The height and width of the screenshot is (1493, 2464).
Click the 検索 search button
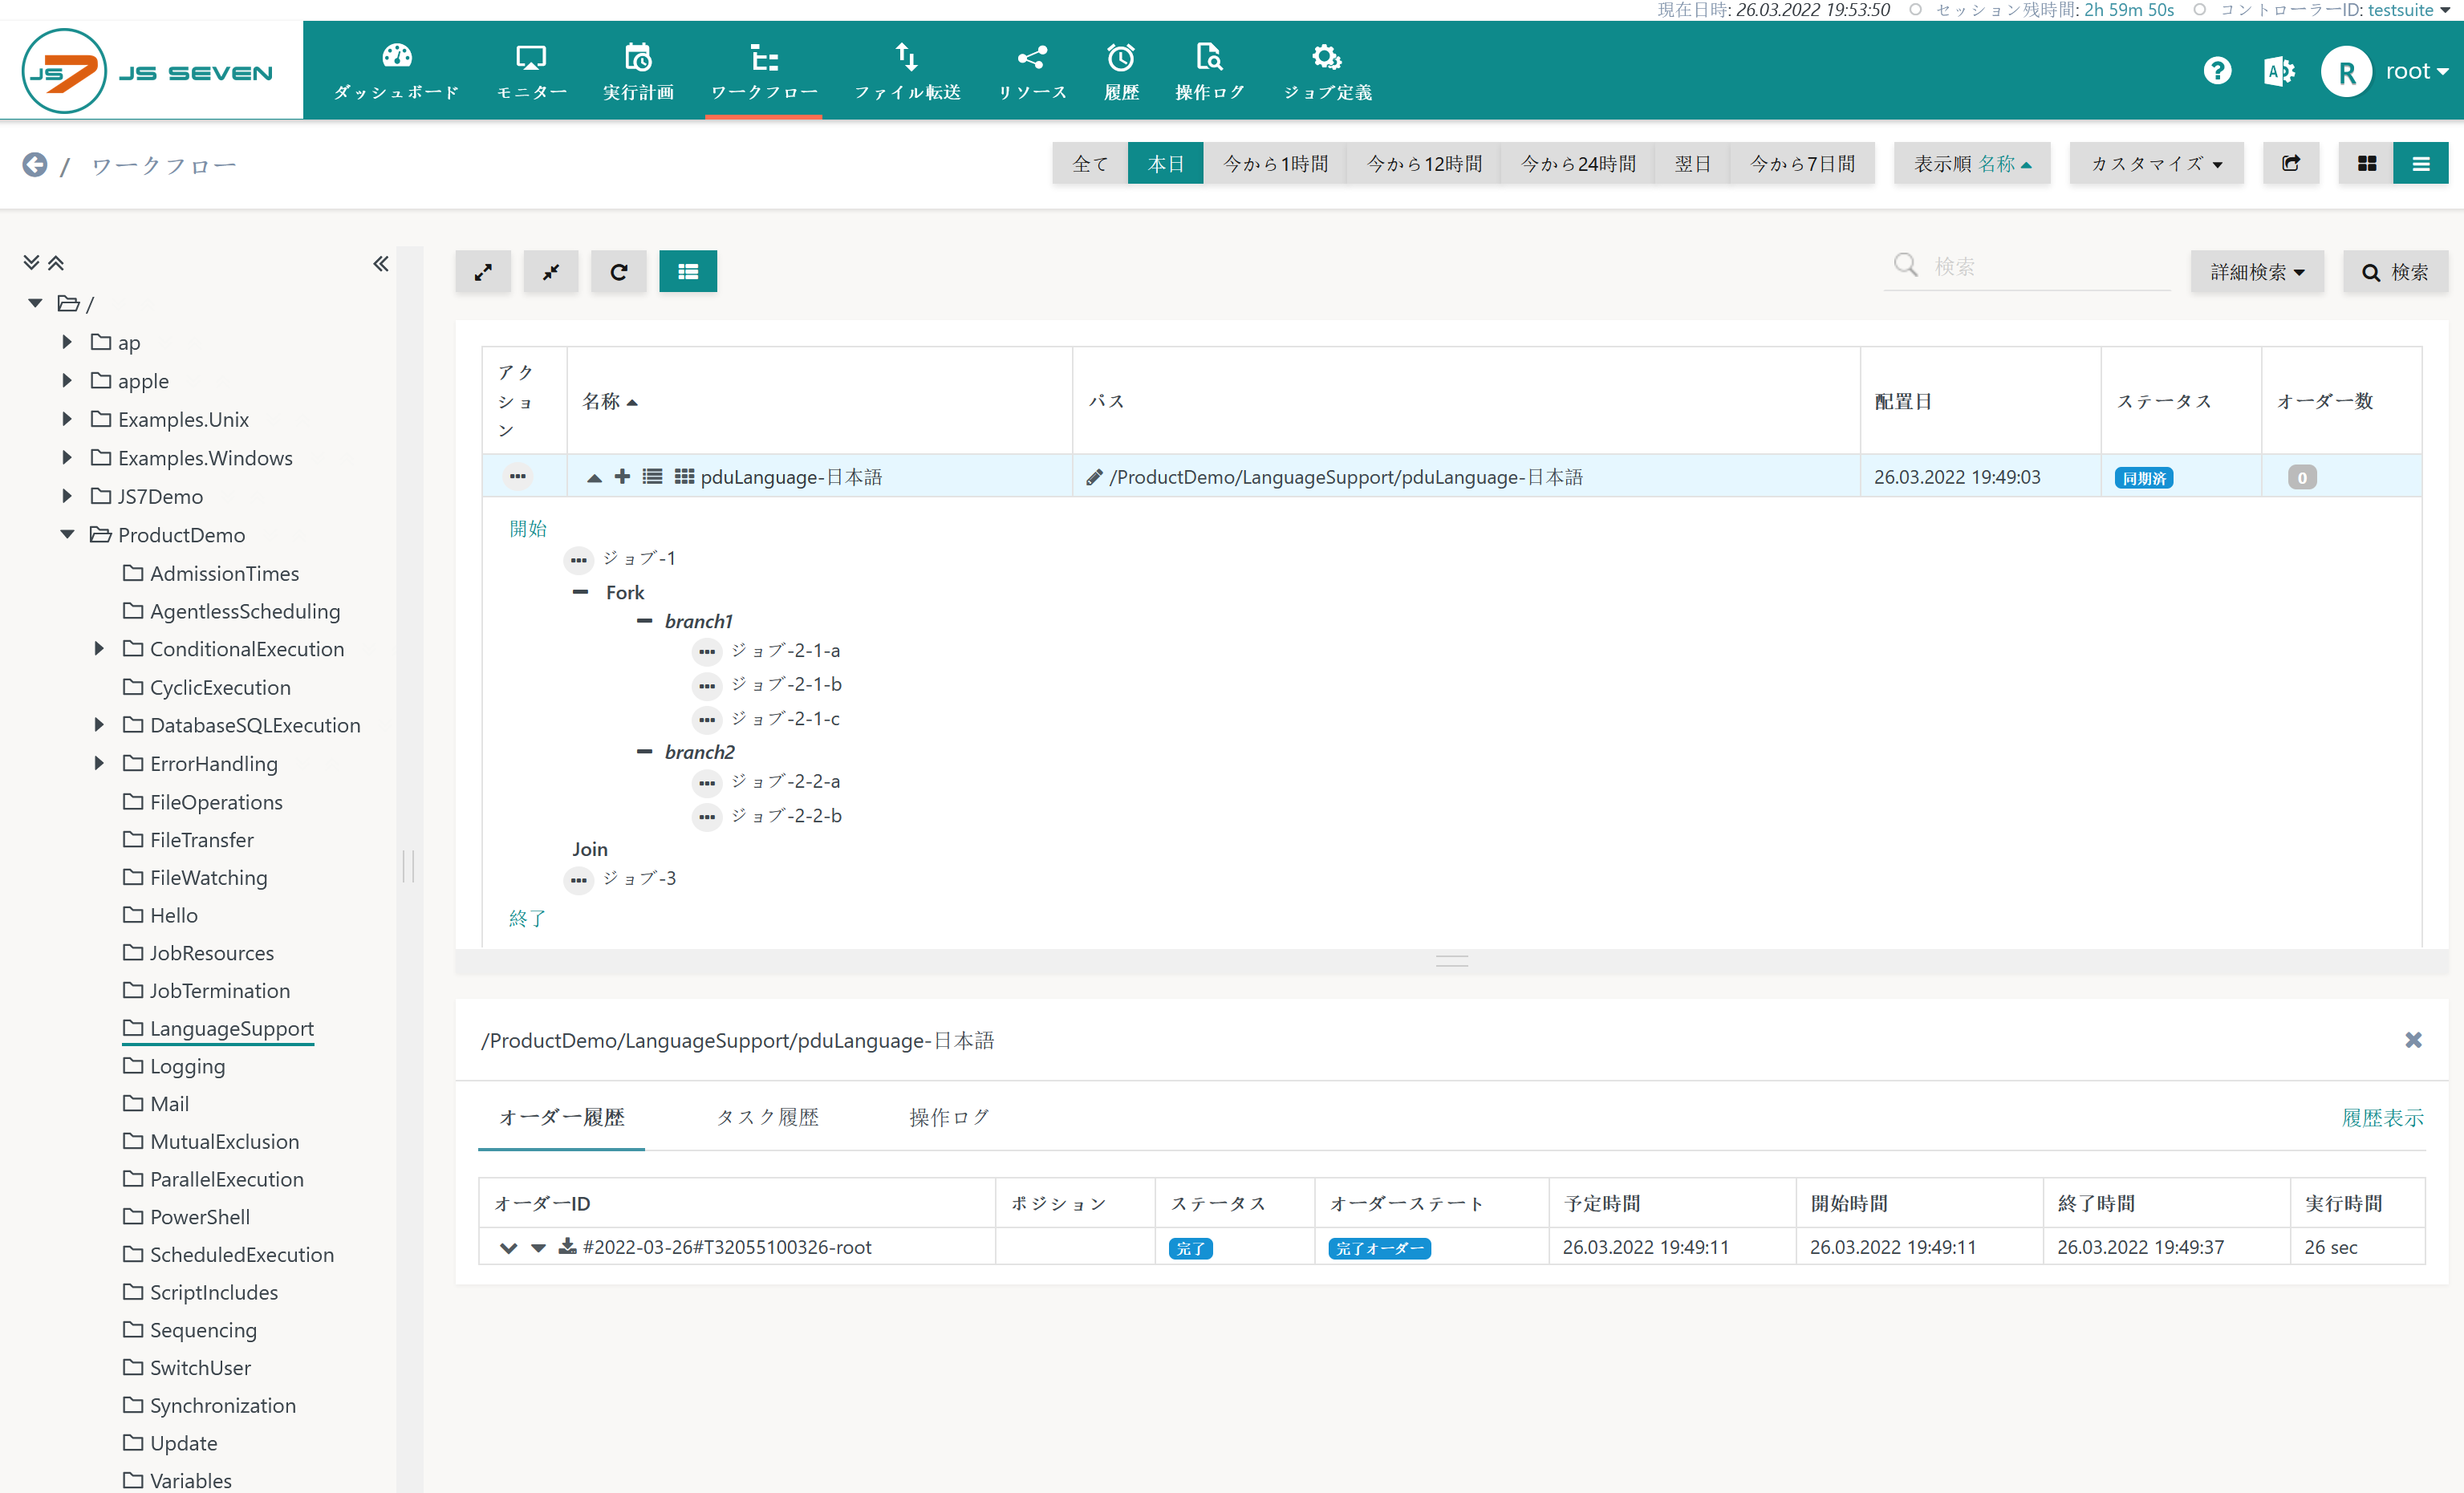(2395, 271)
